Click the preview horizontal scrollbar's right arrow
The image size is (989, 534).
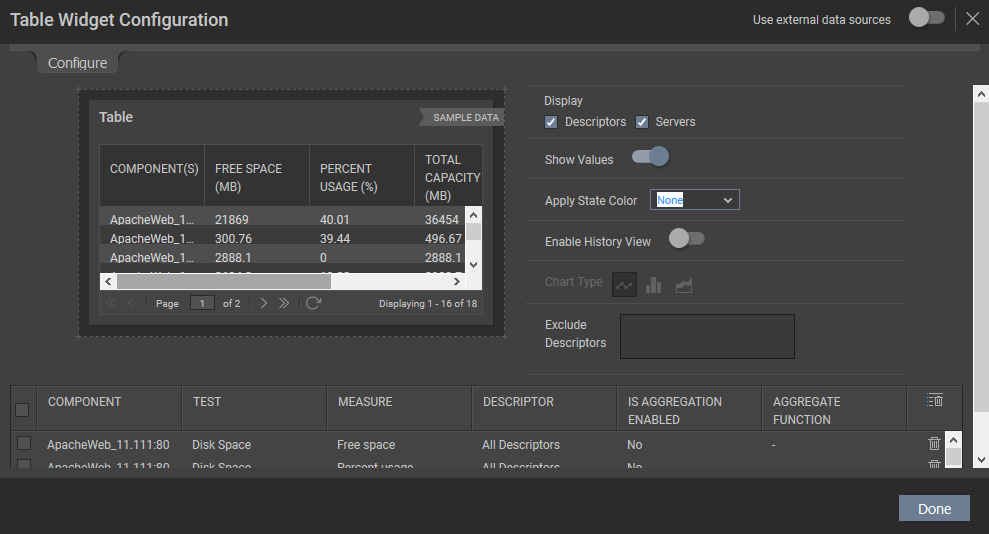click(457, 281)
